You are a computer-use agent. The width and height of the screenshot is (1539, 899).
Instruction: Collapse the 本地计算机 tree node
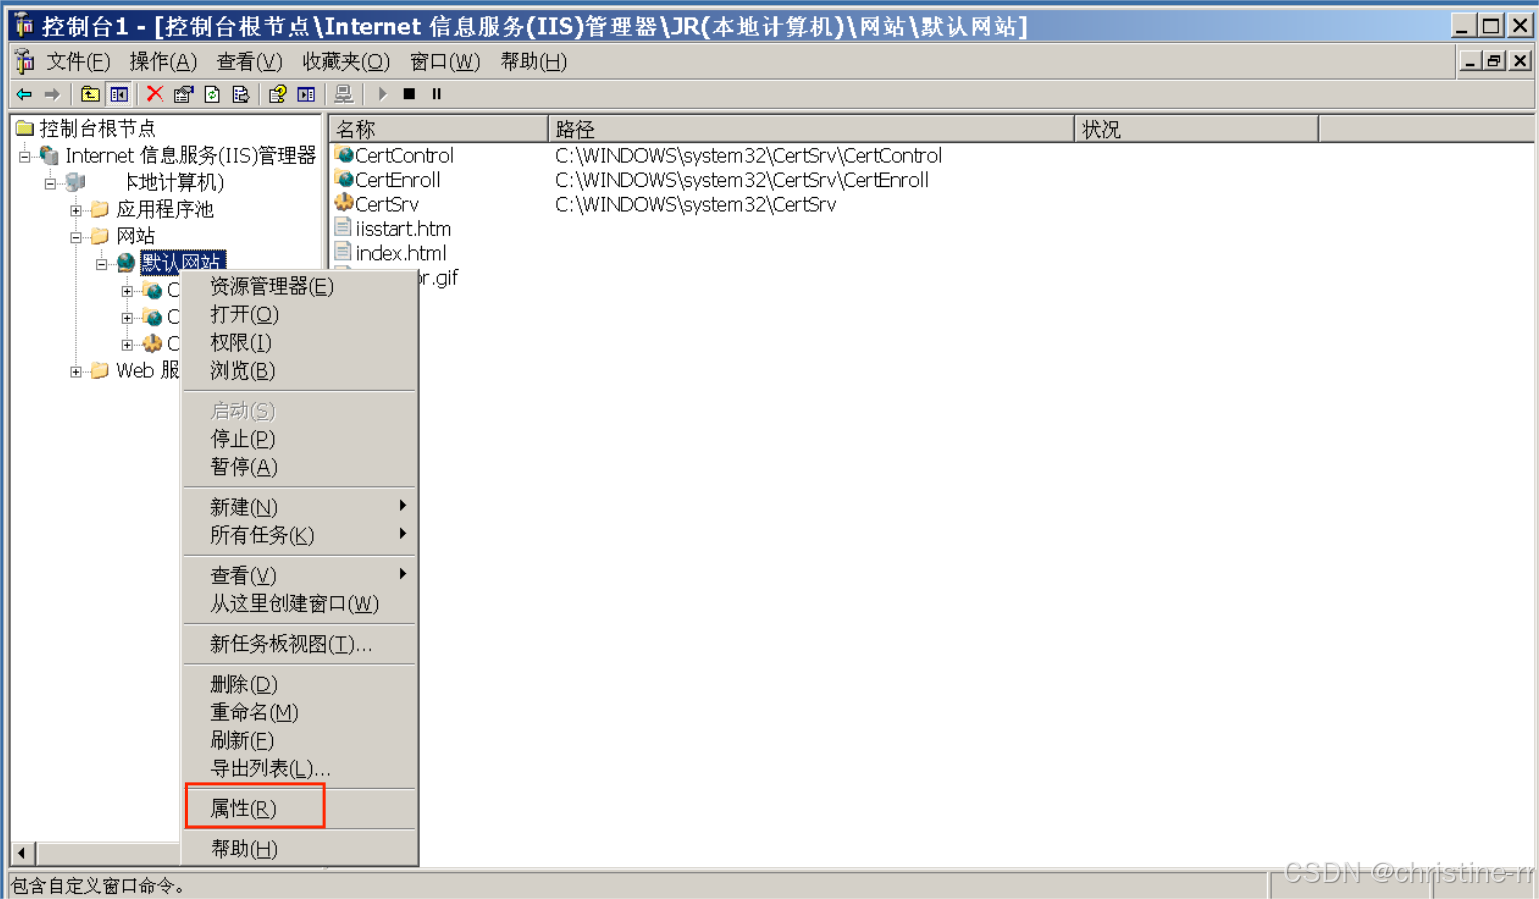coord(50,183)
